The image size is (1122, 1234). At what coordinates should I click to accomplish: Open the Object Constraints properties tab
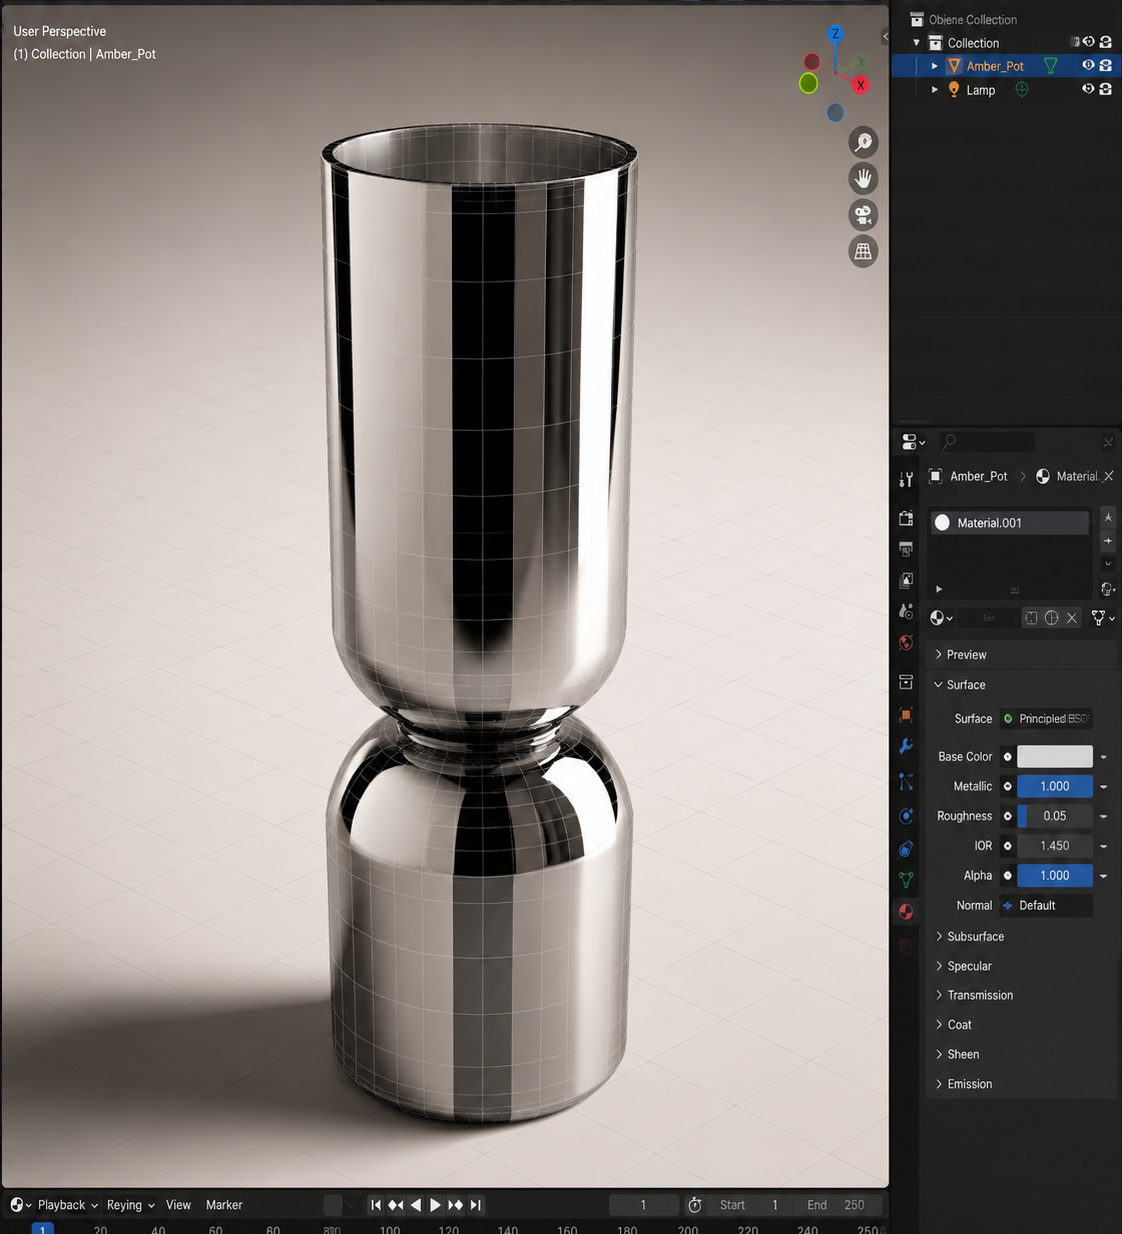(906, 849)
